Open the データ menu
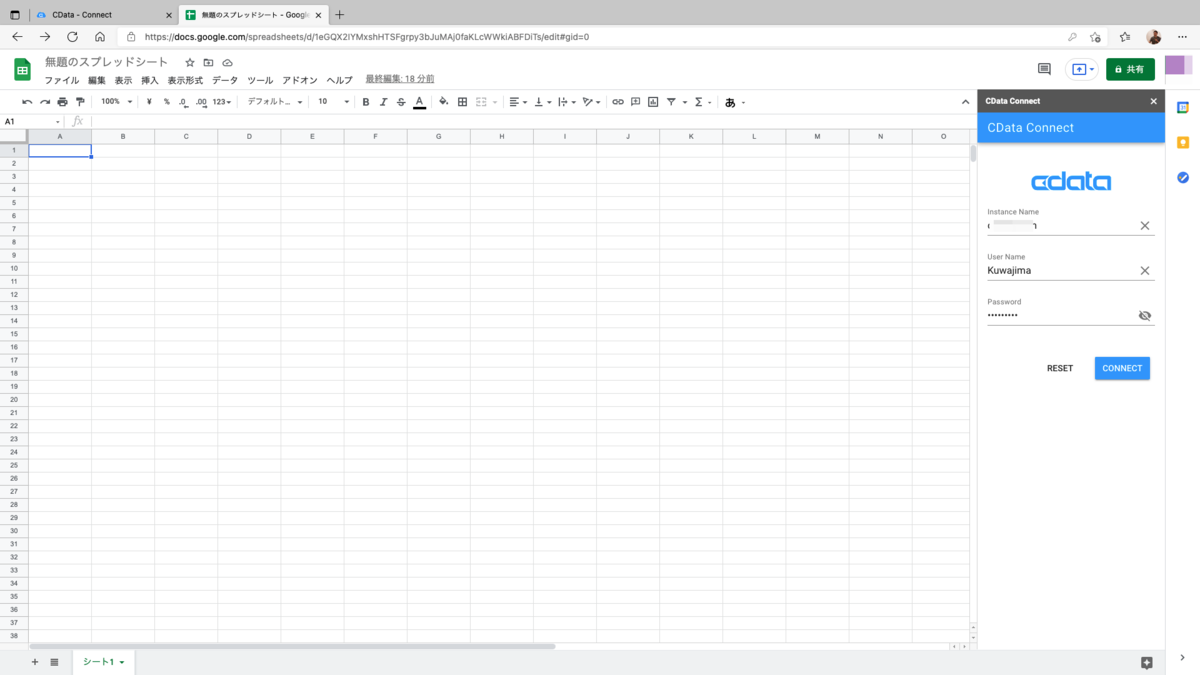 point(225,80)
